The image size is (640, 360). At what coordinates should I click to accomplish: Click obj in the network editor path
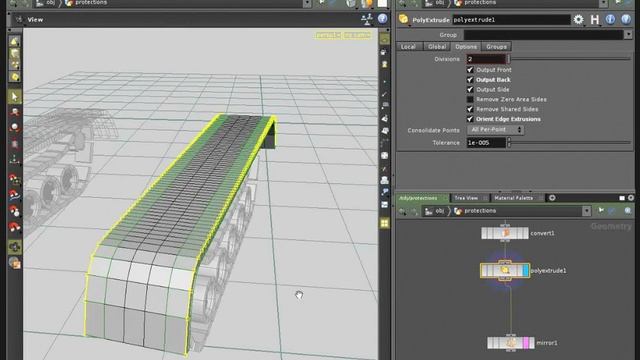[x=440, y=211]
